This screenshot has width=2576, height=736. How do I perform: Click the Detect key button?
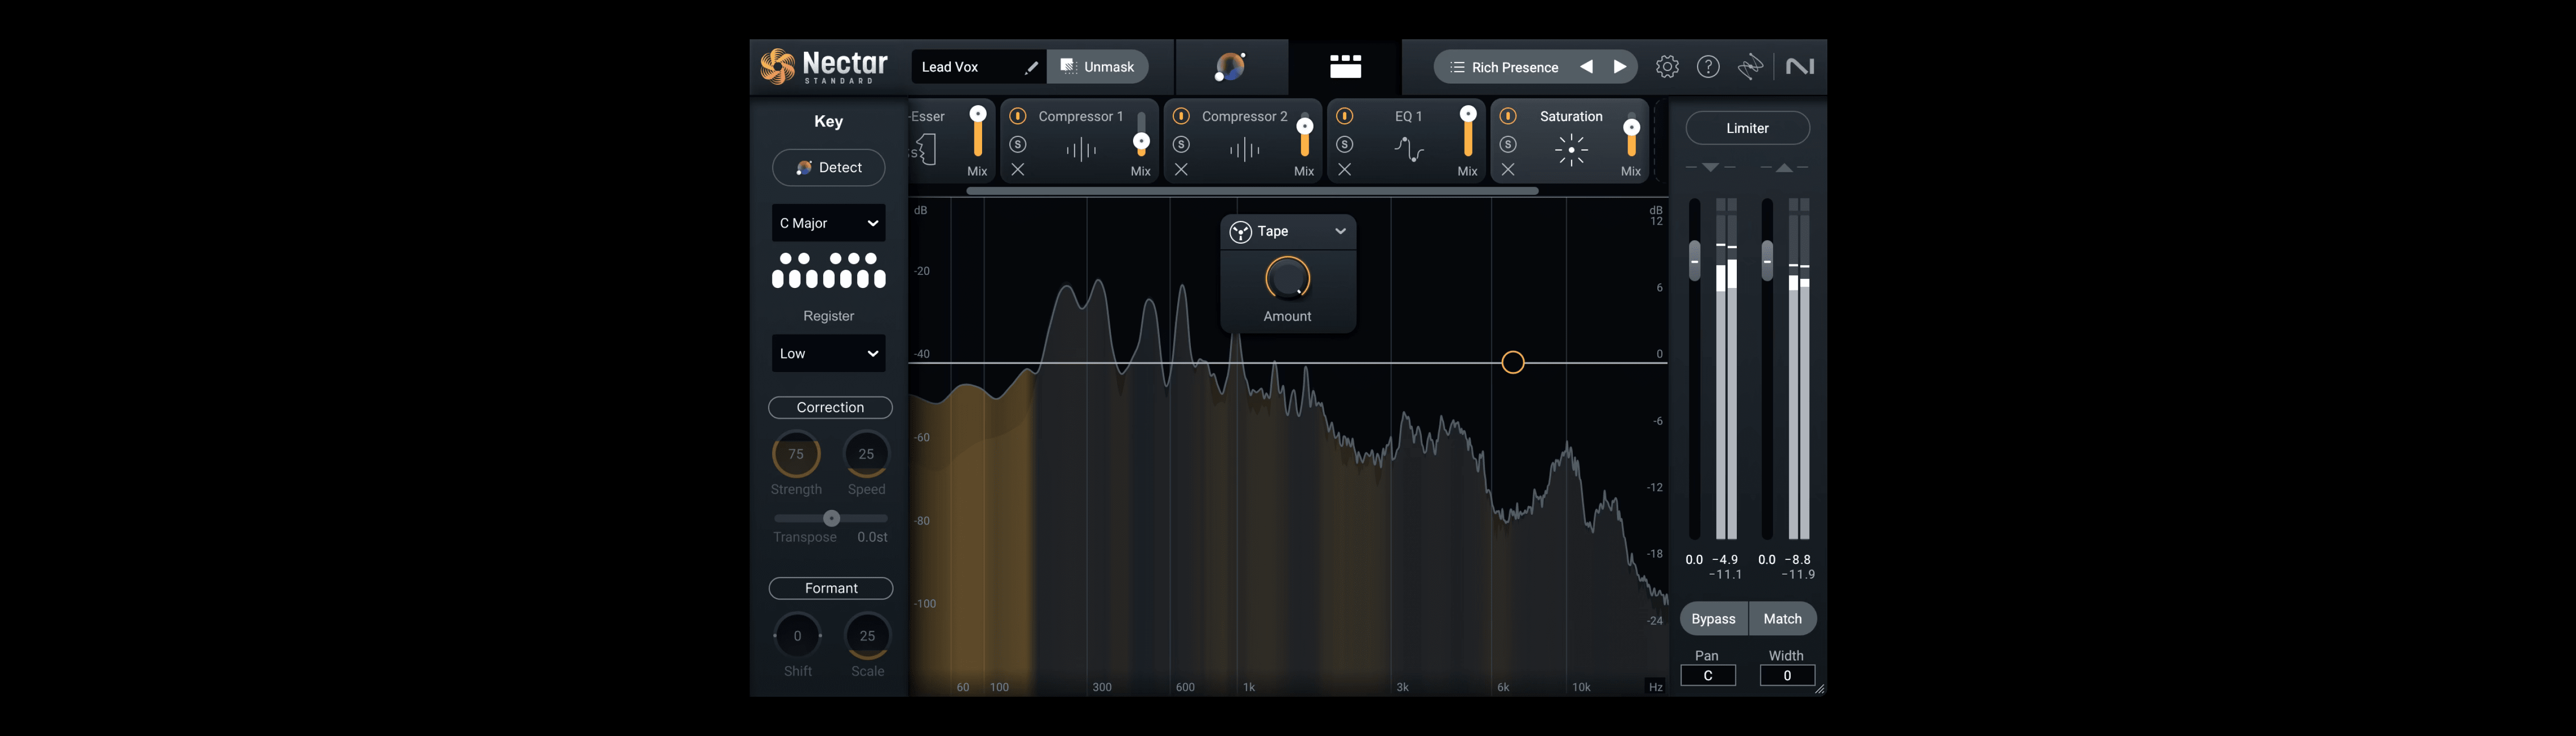829,167
